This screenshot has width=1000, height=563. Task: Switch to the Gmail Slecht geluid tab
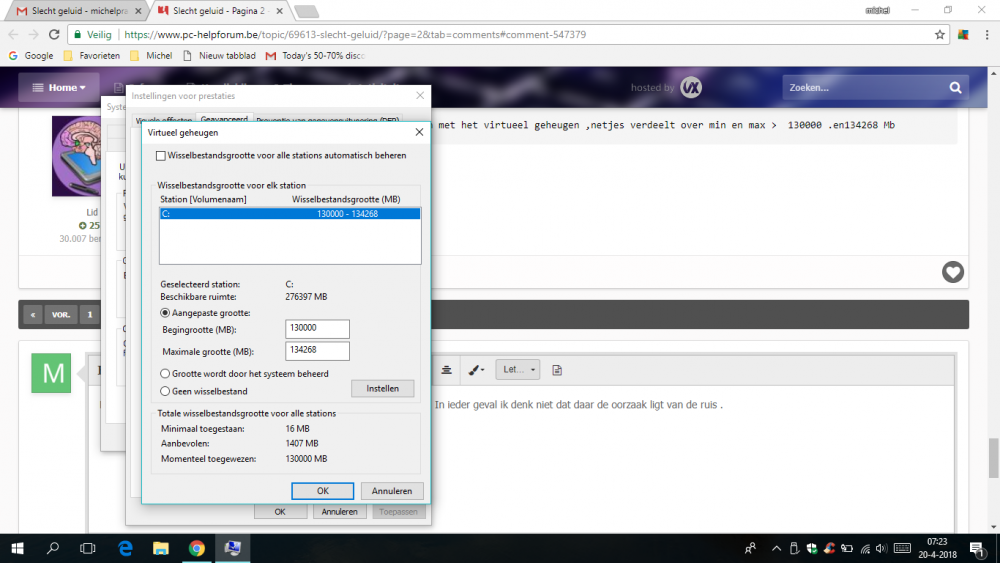(77, 11)
